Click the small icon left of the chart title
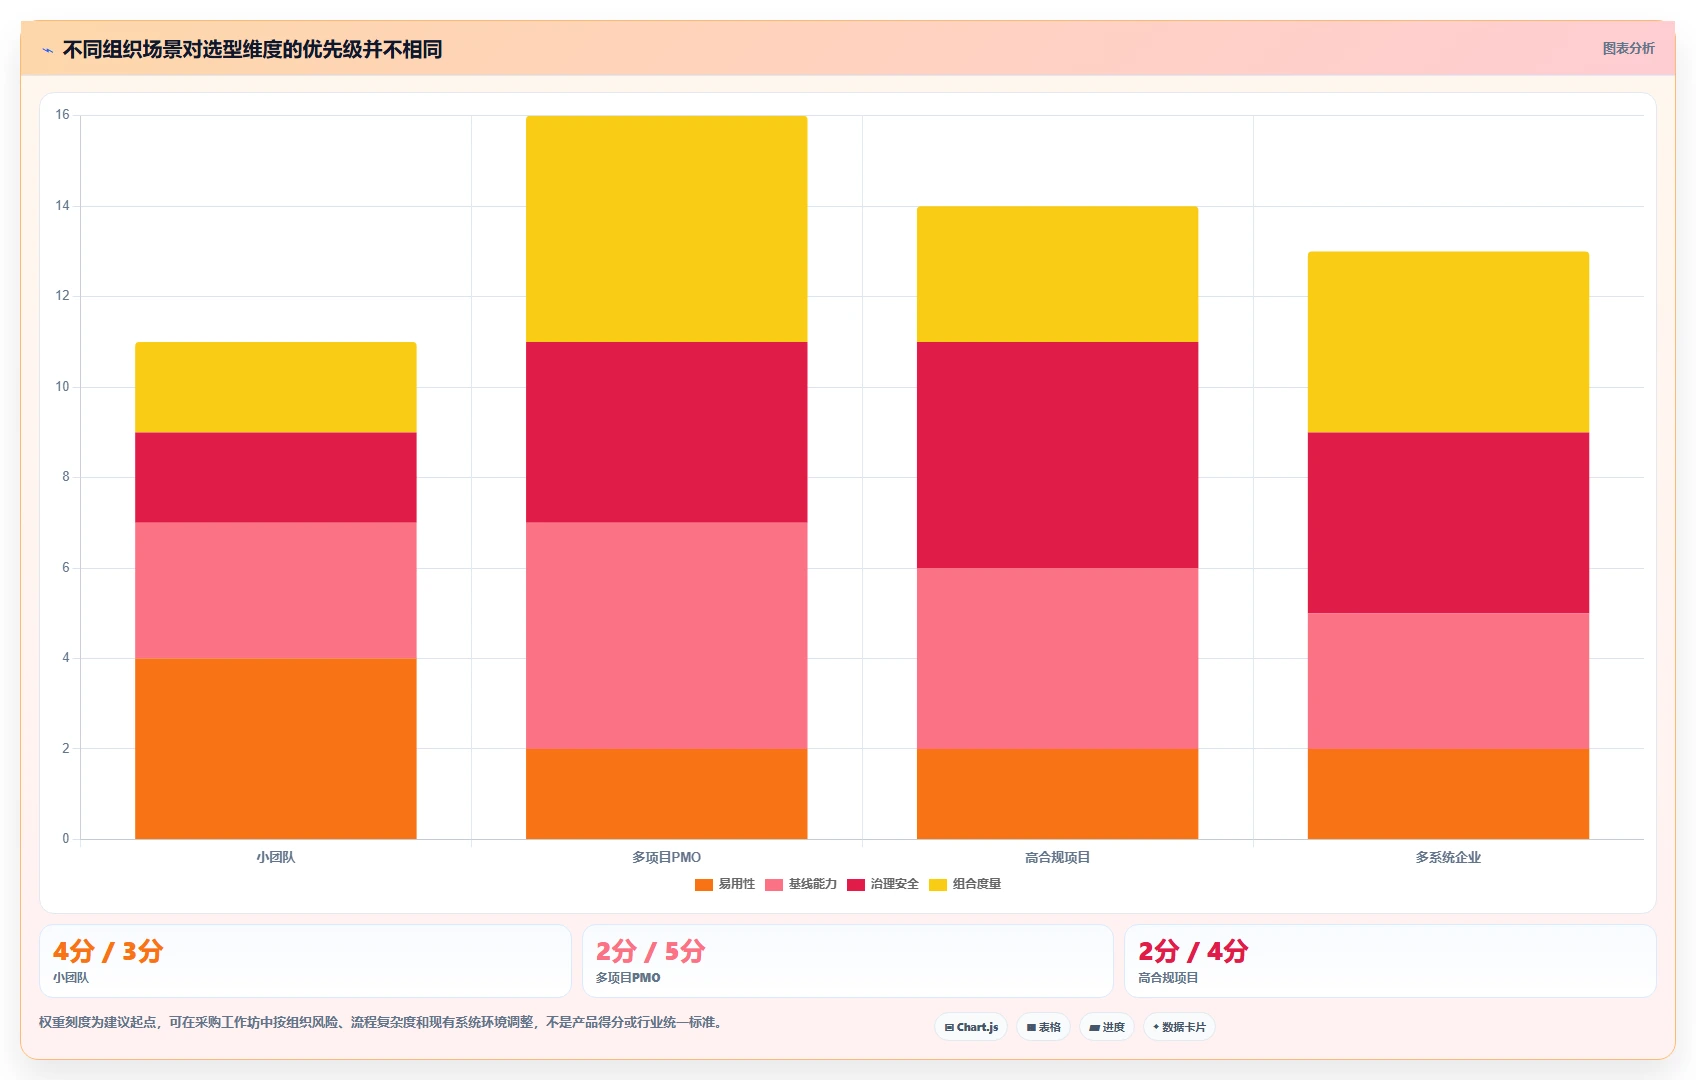Image resolution: width=1696 pixels, height=1080 pixels. pos(47,50)
